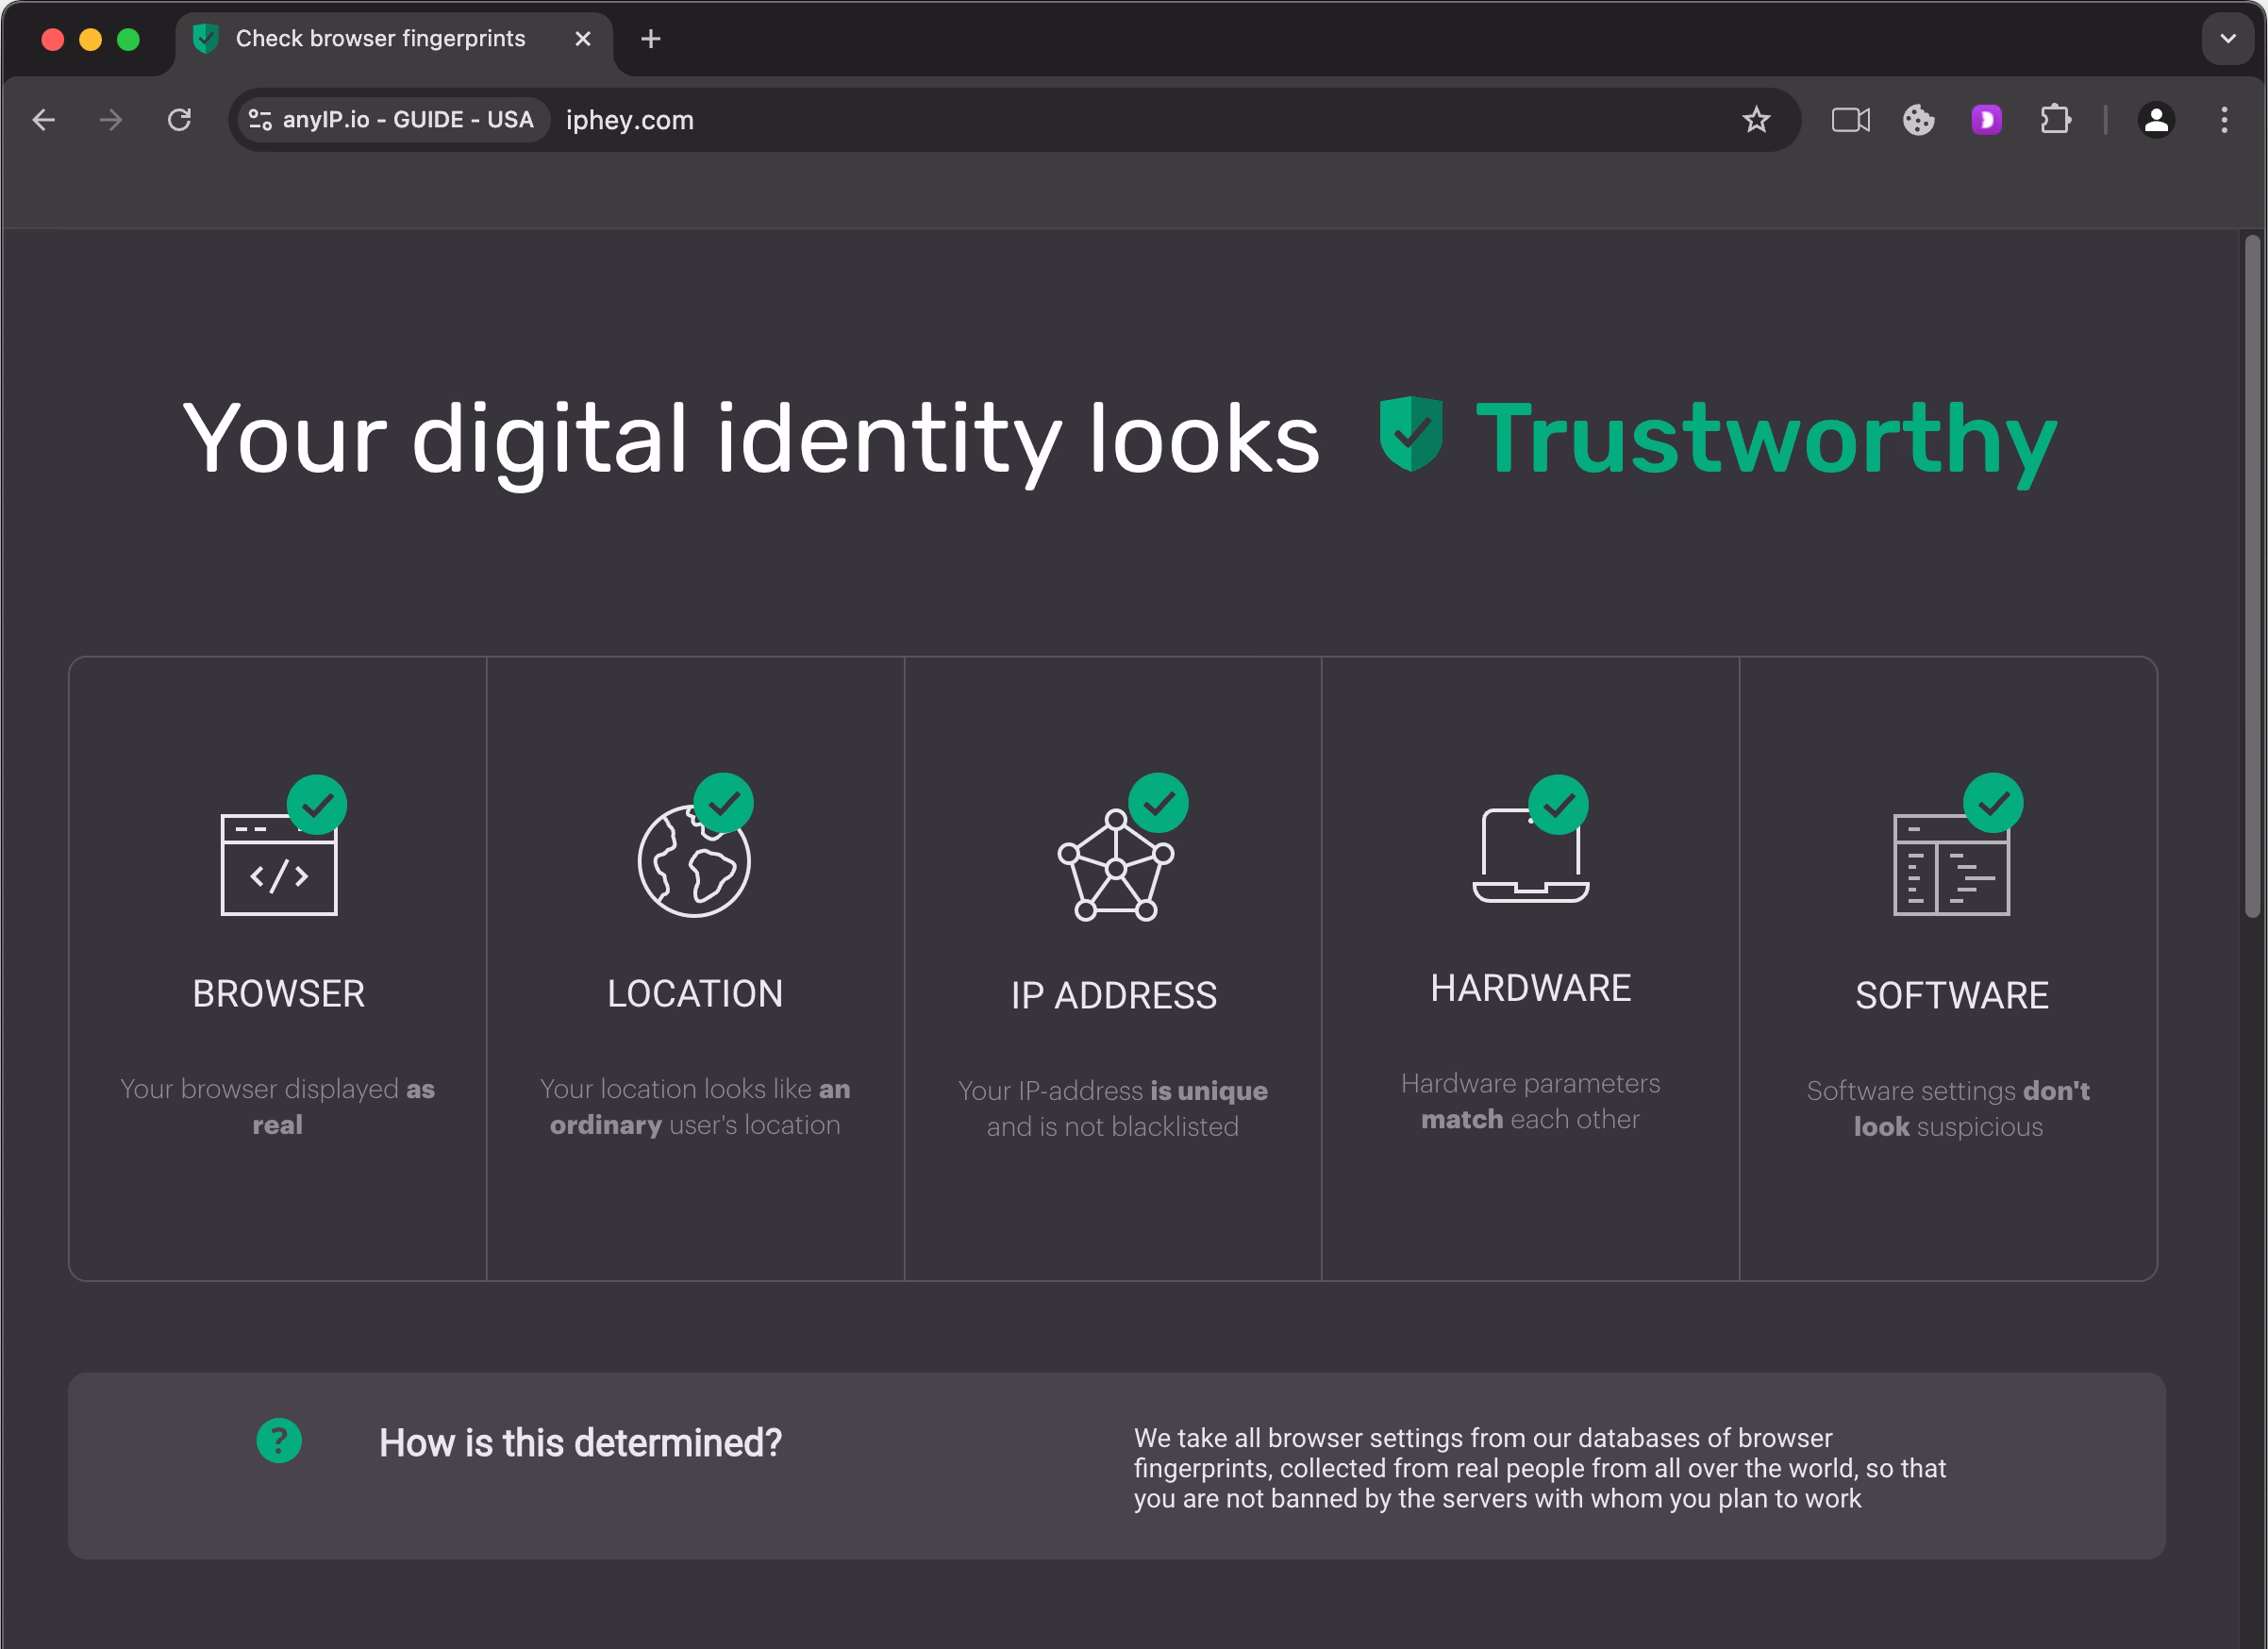The width and height of the screenshot is (2268, 1649).
Task: Bookmark this page with the star
Action: [x=1756, y=120]
